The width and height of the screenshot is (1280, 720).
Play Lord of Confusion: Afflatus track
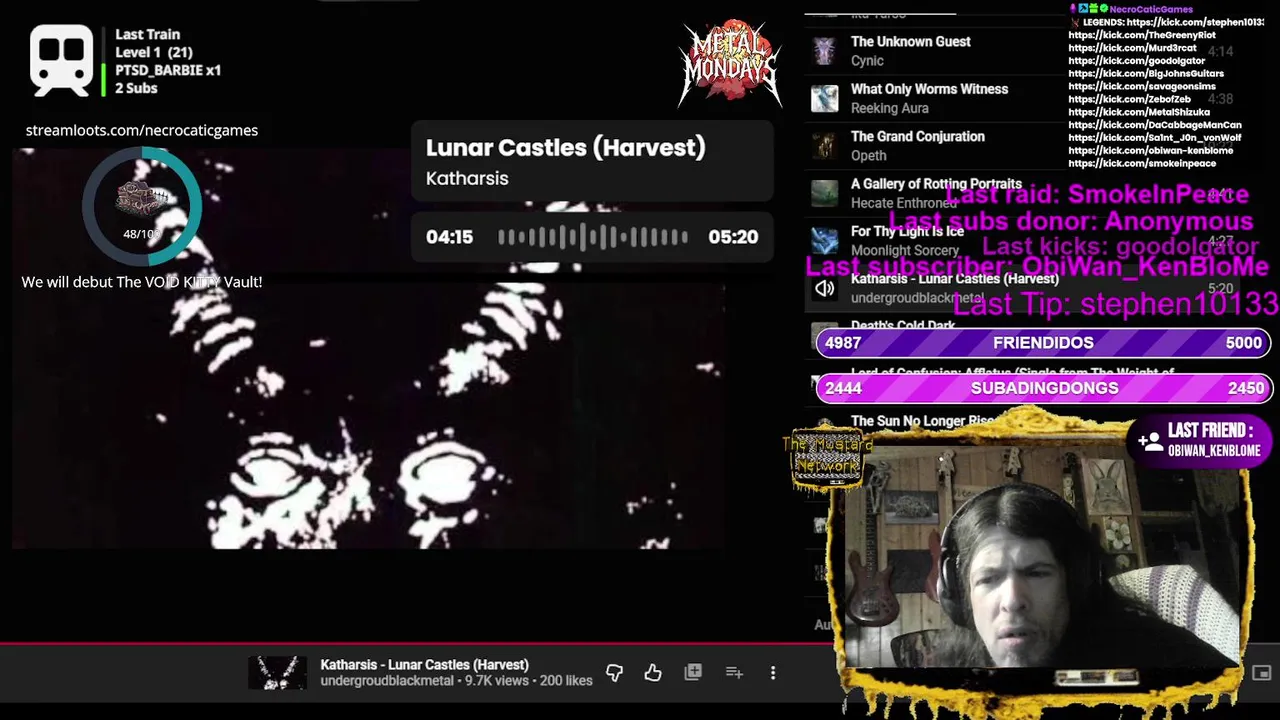coord(1012,373)
